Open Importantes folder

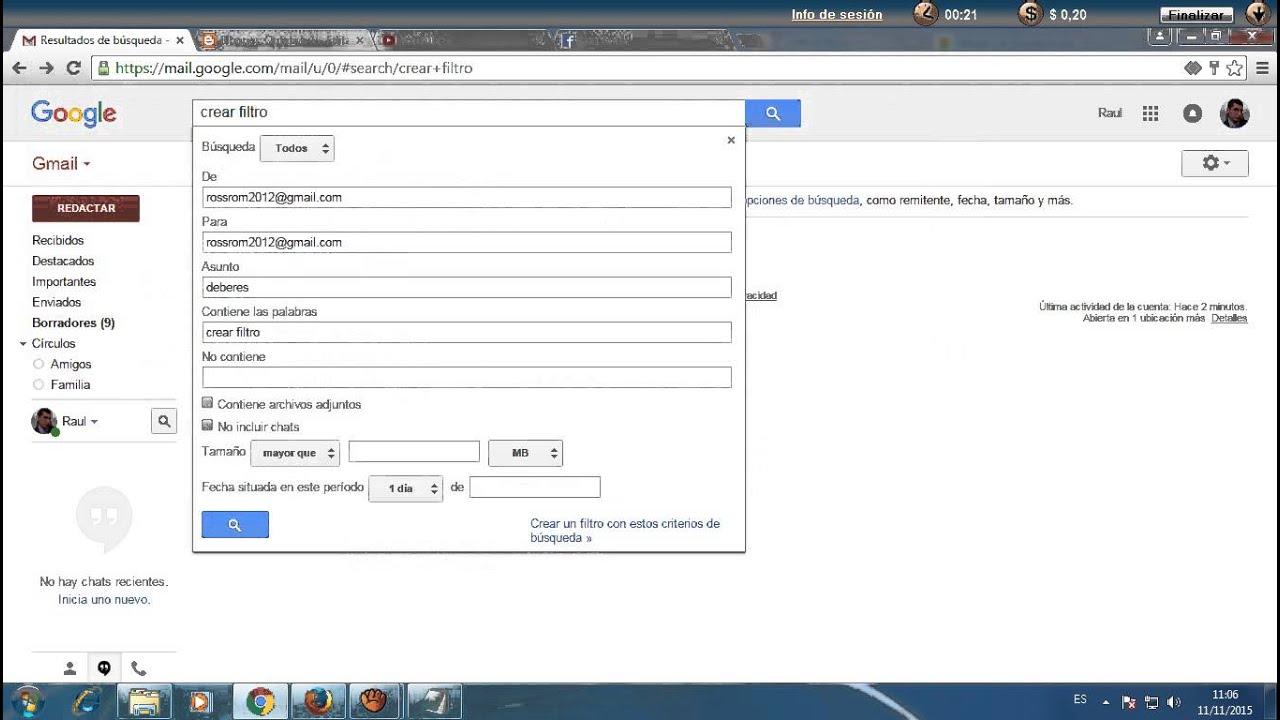click(x=64, y=282)
